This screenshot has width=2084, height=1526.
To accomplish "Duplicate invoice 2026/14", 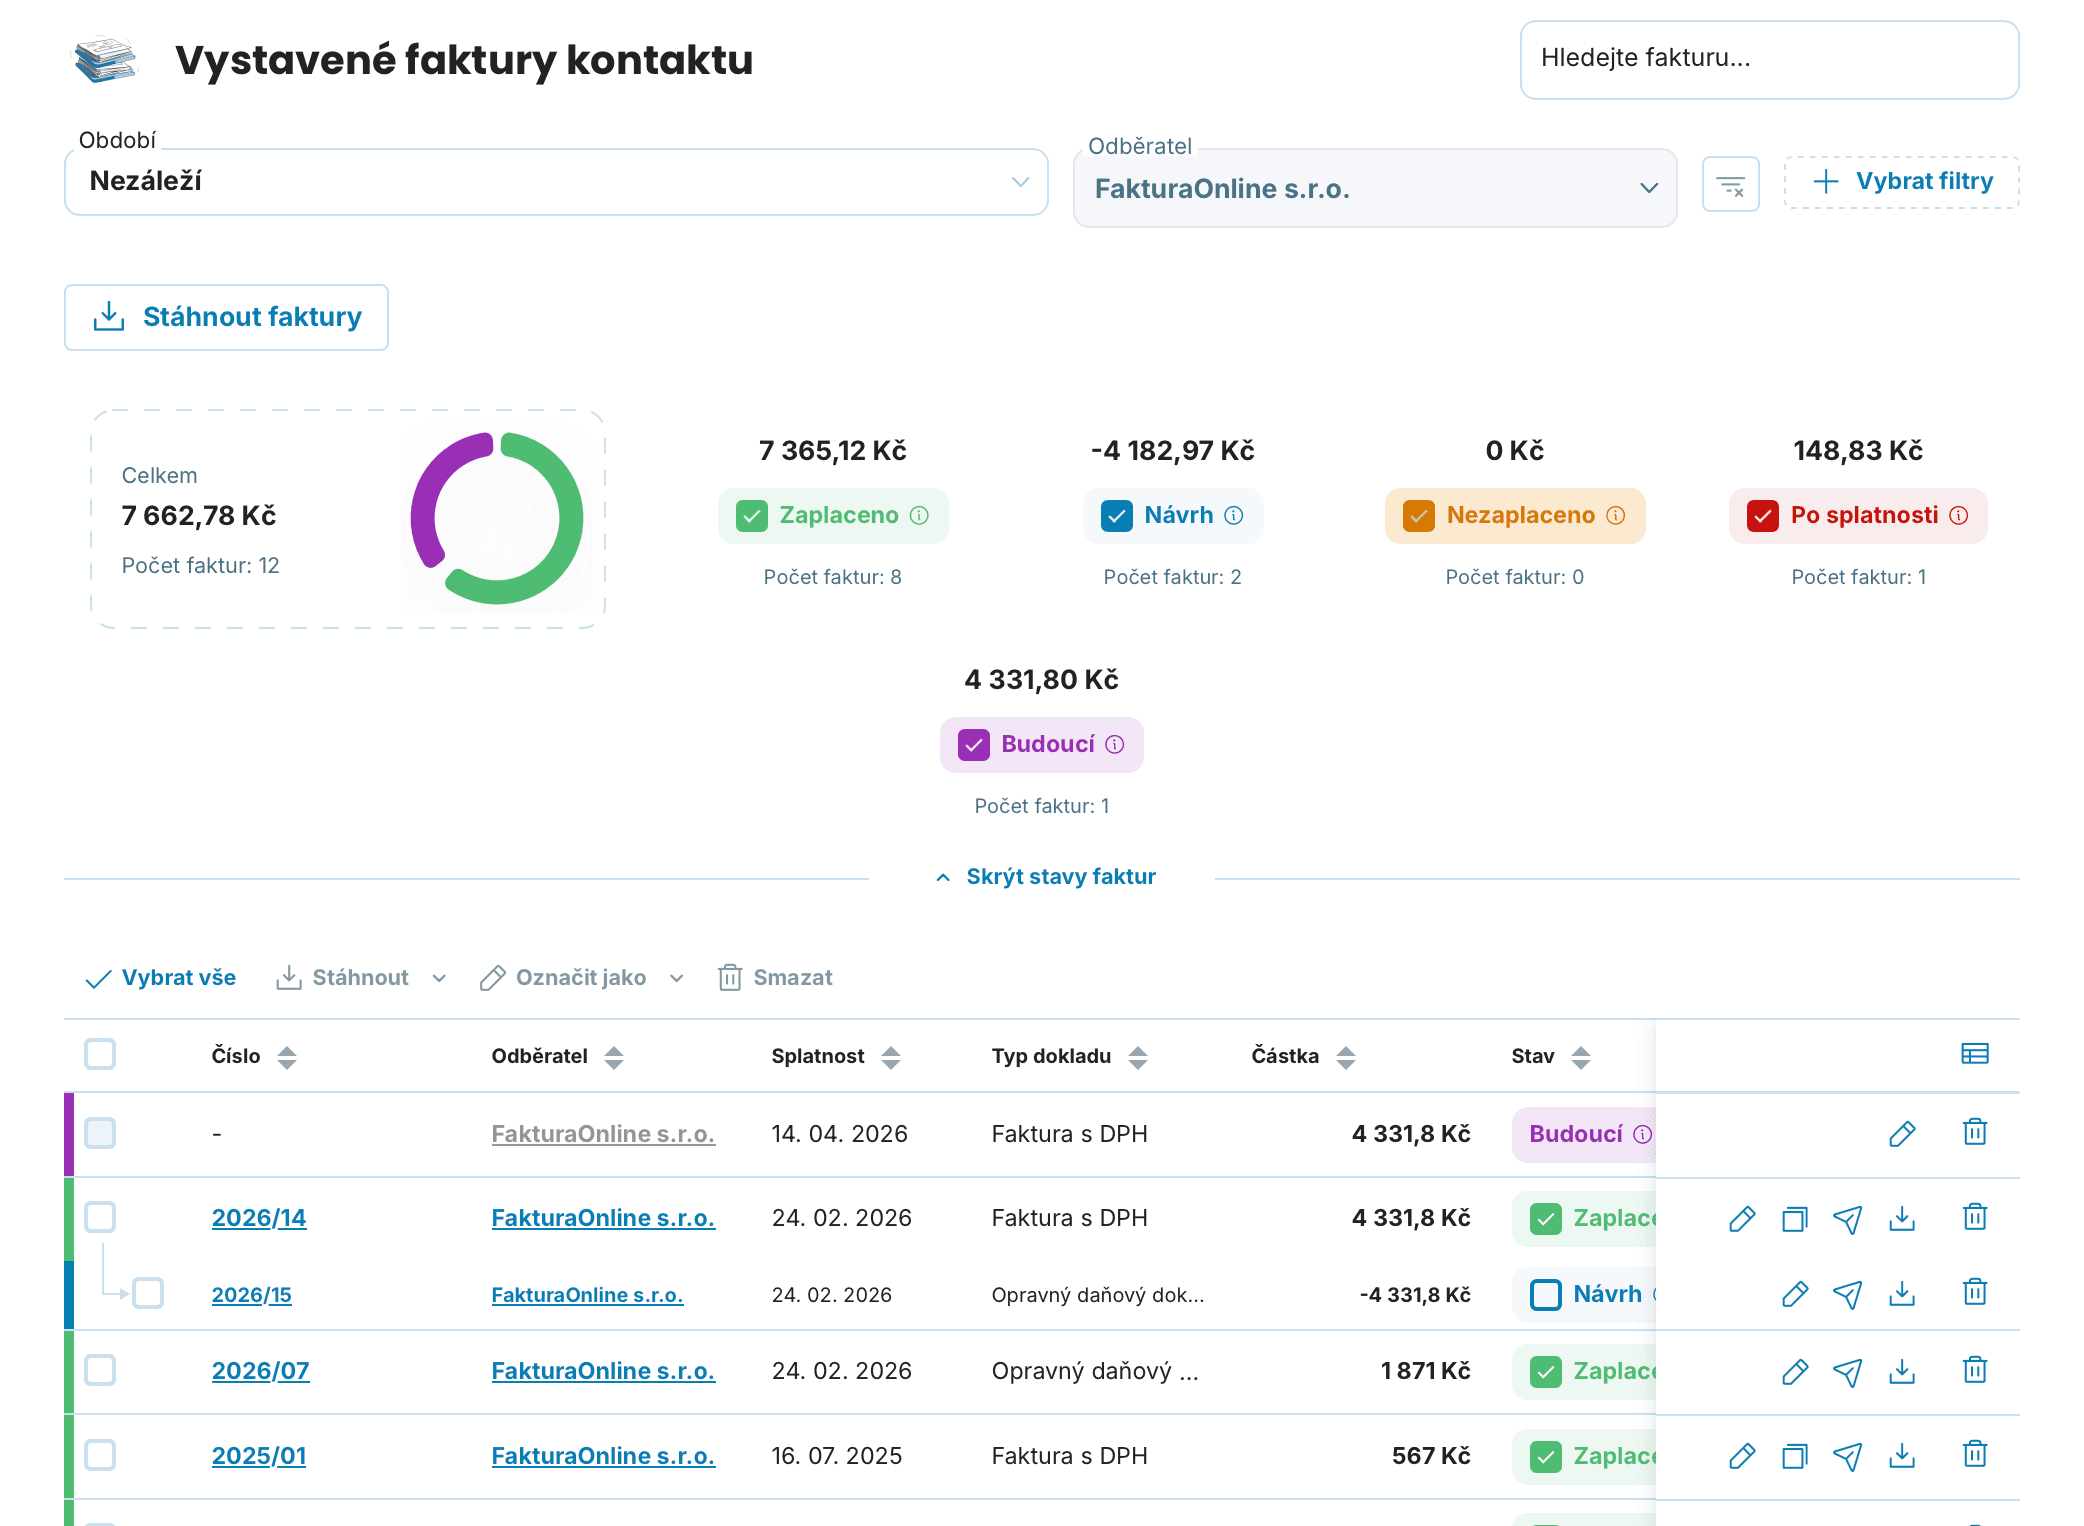I will pyautogui.click(x=1794, y=1218).
